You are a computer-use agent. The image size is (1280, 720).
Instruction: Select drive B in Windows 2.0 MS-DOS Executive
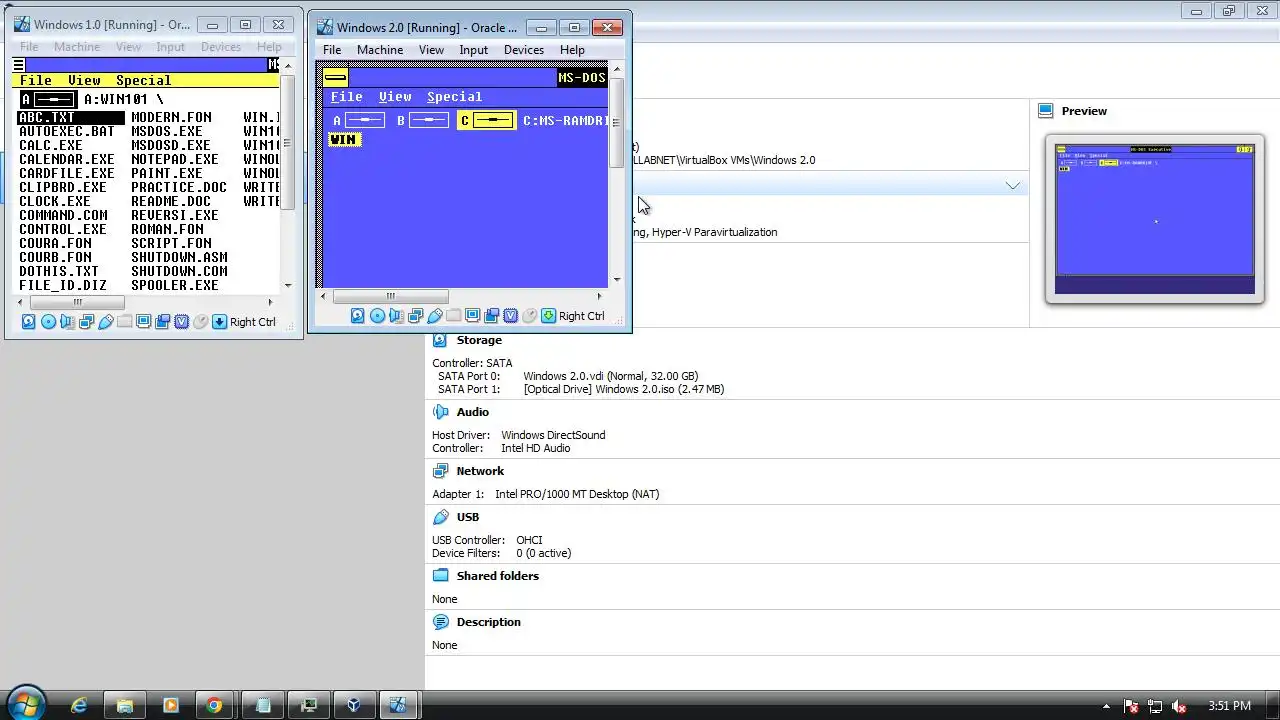point(422,120)
